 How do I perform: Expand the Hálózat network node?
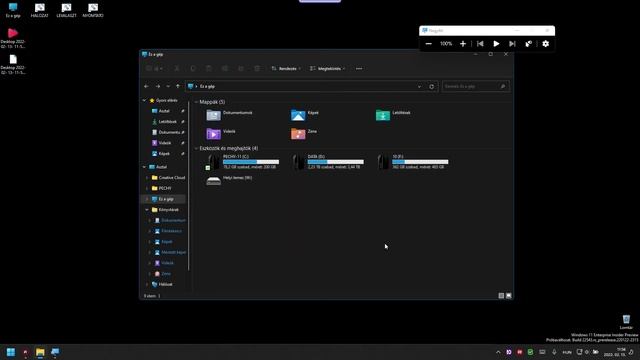147,284
